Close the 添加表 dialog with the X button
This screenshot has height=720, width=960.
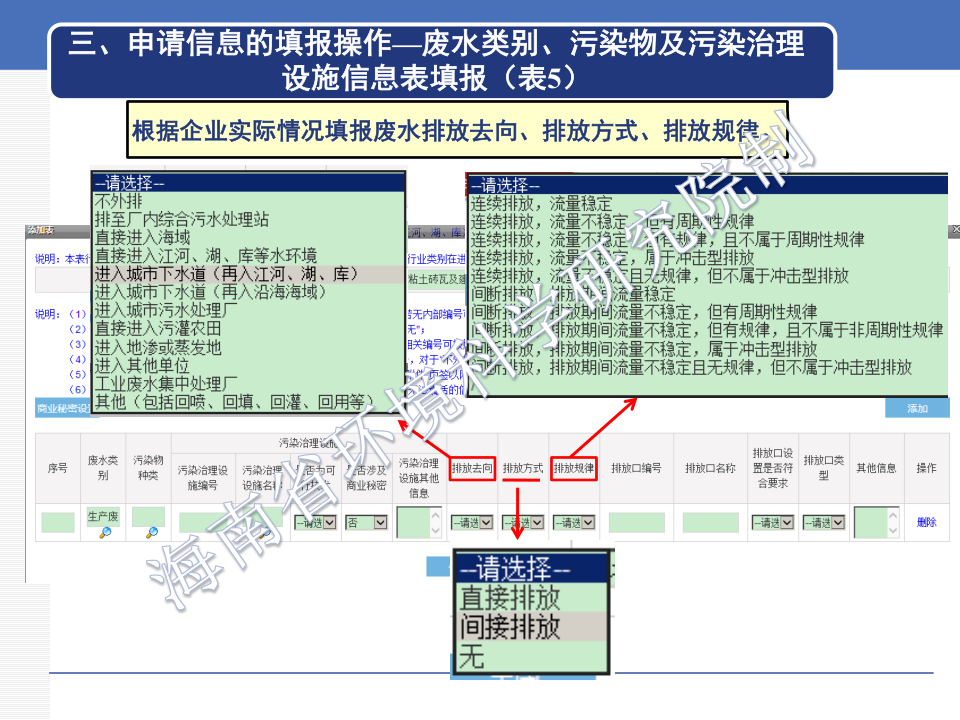coord(955,230)
